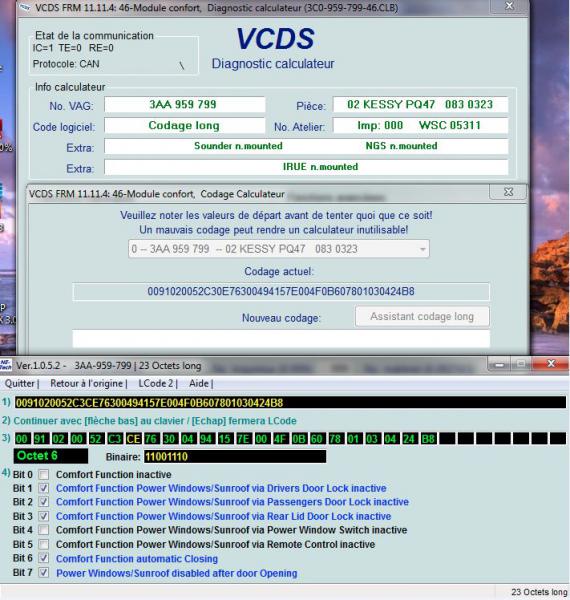
Task: Select byte 76 in the byte row
Action: [151, 439]
